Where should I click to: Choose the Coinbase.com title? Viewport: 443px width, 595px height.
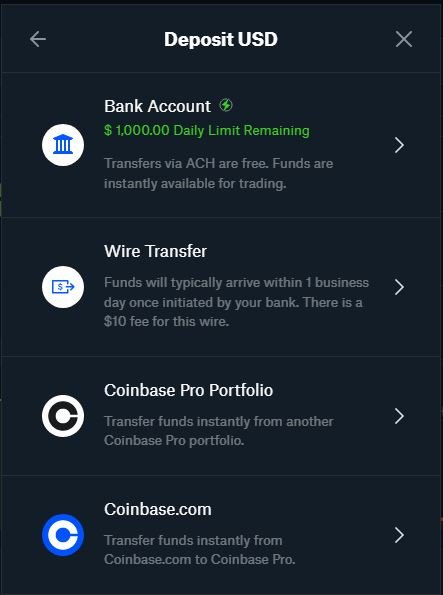pos(158,509)
